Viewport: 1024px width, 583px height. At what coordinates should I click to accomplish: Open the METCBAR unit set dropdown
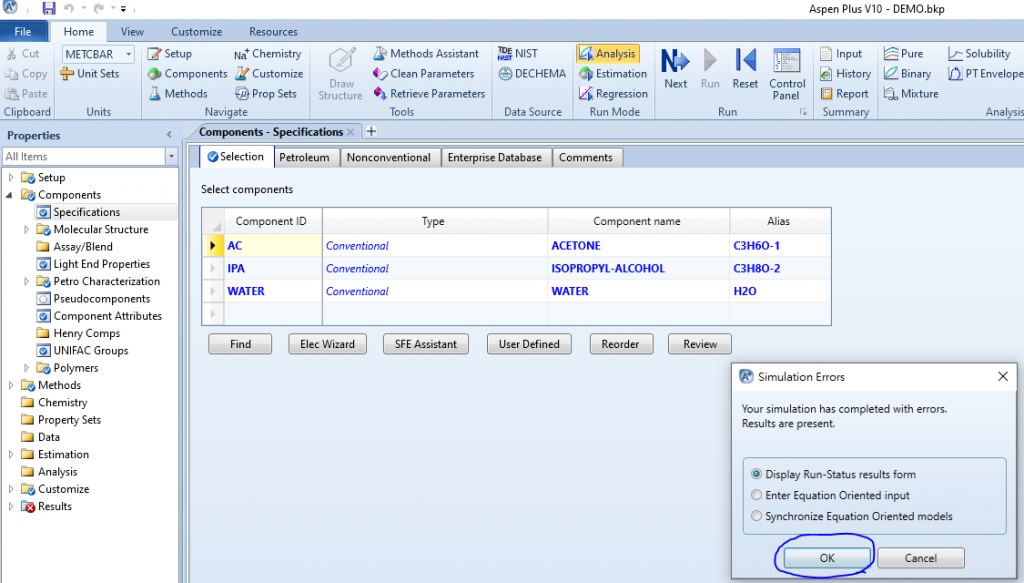point(129,54)
